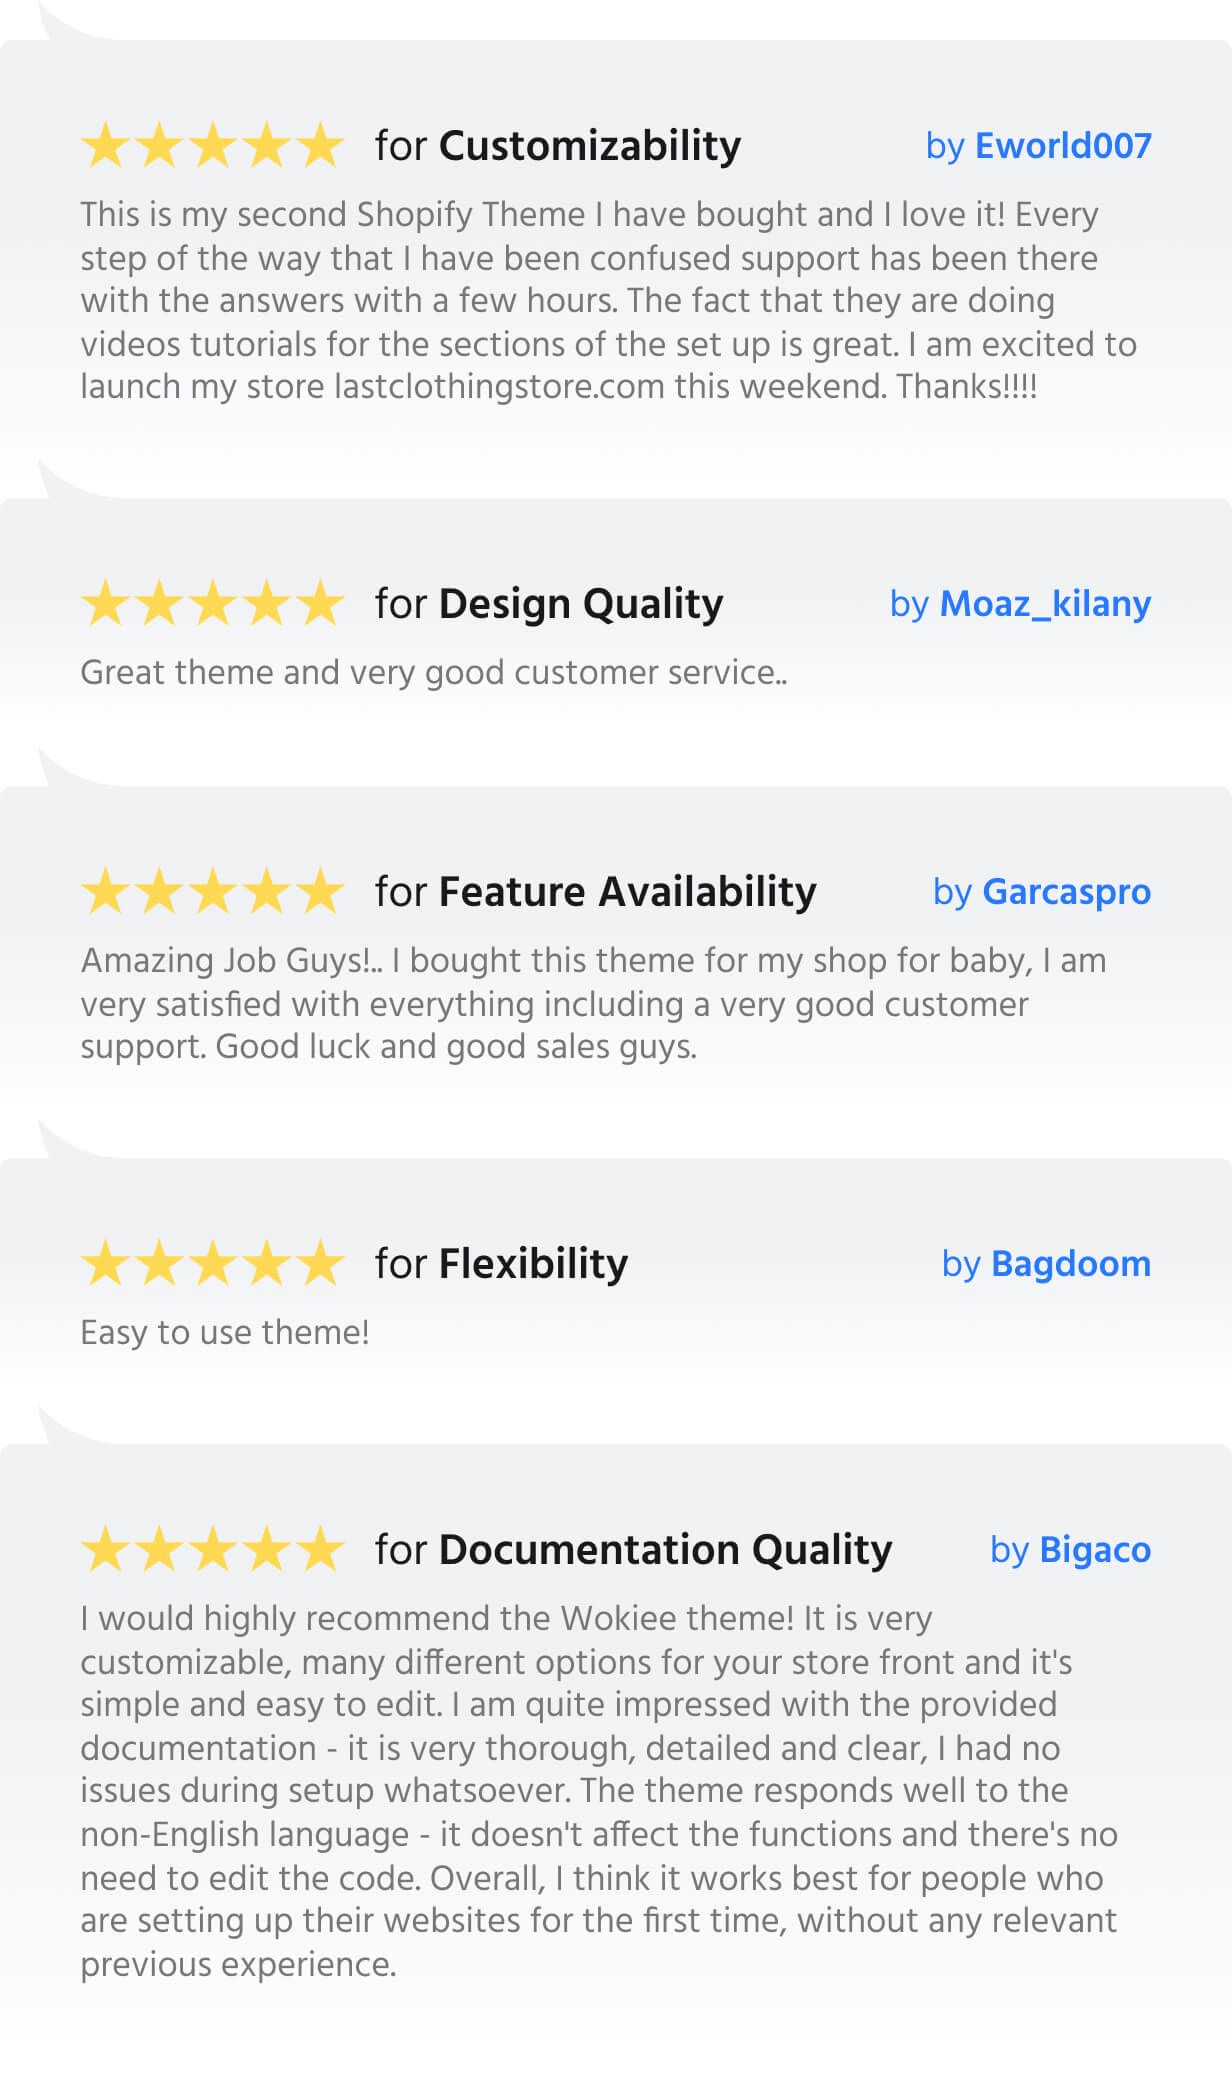Viewport: 1232px width, 2082px height.
Task: Click the "for Flexibility" review heading
Action: [x=502, y=1264]
